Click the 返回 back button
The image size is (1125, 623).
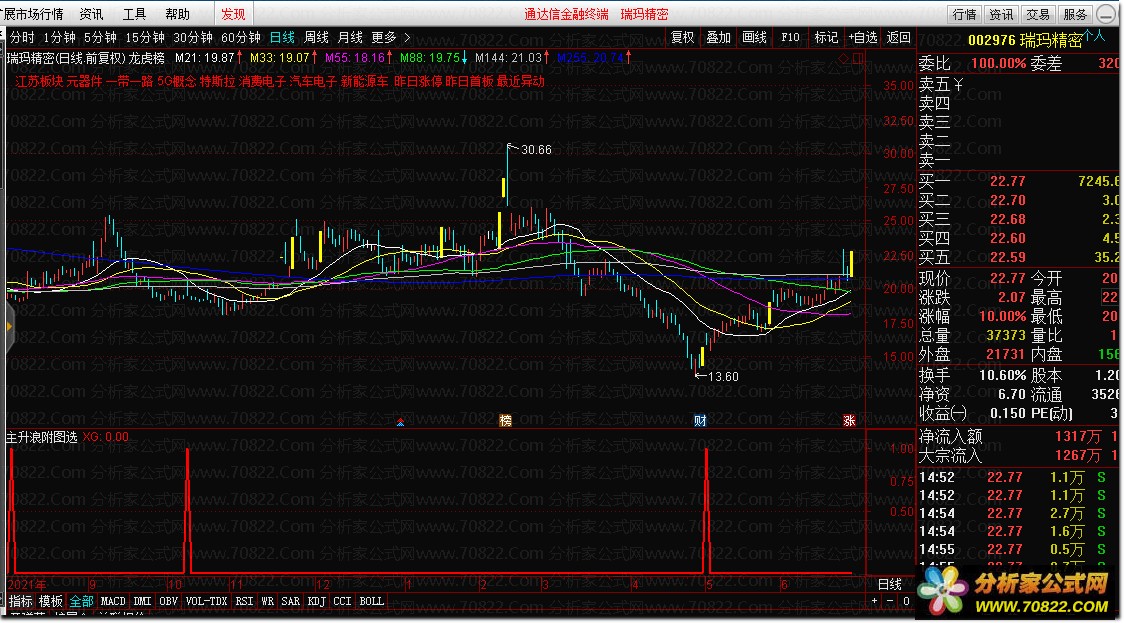(x=898, y=37)
